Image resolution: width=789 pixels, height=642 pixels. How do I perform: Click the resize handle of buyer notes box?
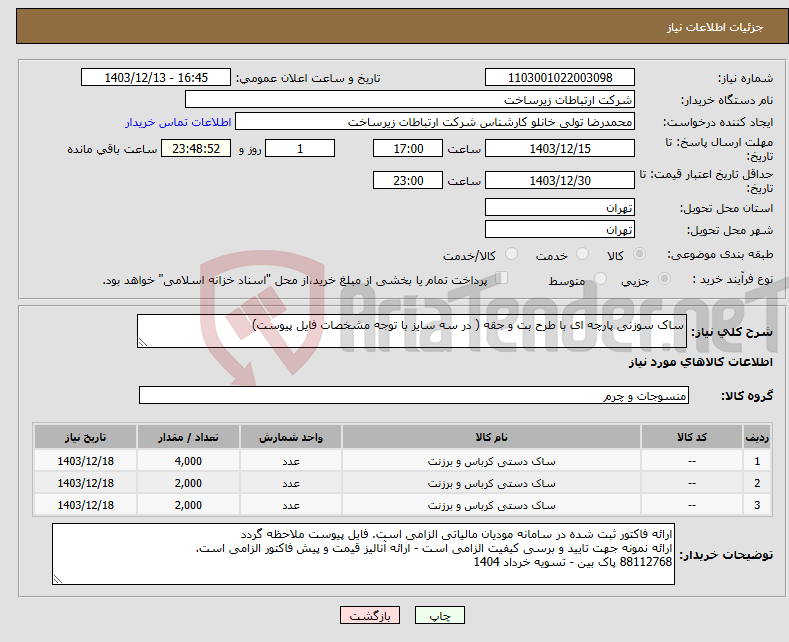tap(58, 580)
